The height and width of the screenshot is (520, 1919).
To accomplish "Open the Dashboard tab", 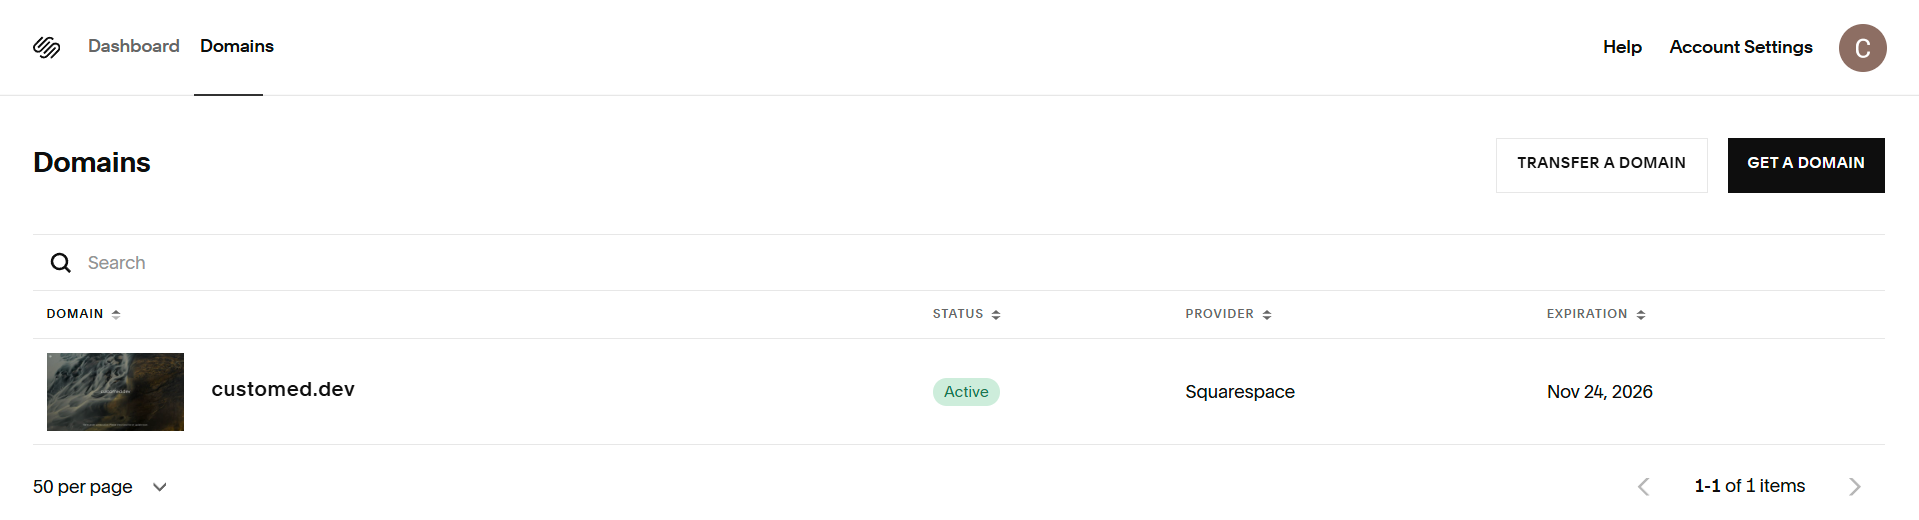I will pos(134,46).
